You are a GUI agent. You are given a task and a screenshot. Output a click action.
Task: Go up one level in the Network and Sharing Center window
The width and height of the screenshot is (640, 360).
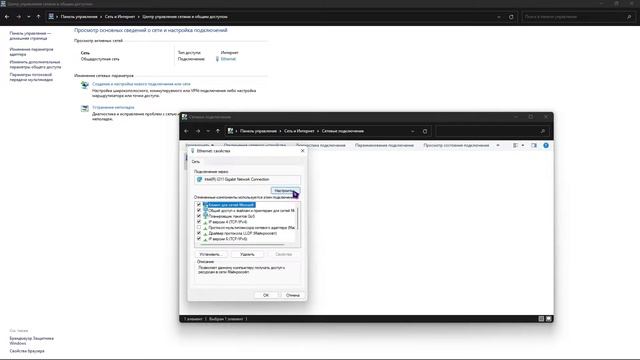click(x=38, y=17)
